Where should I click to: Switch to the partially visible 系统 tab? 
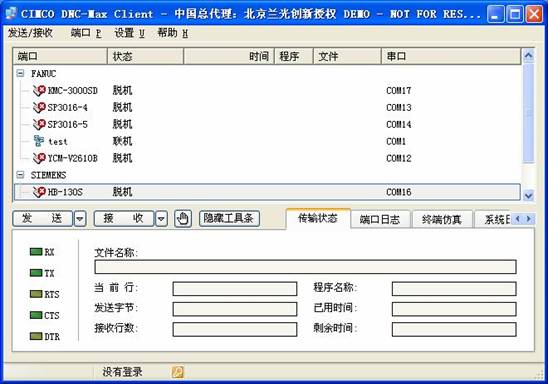coord(493,219)
